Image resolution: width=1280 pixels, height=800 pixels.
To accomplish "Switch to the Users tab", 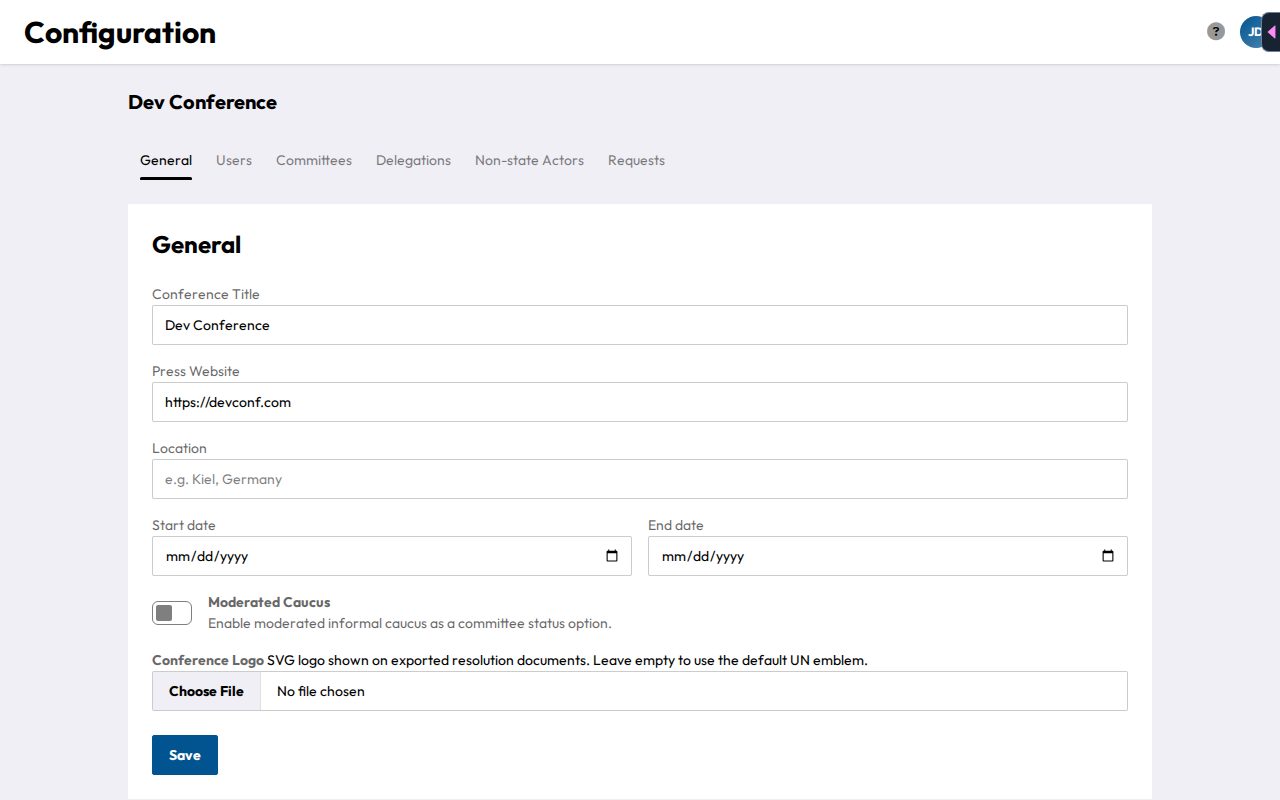I will coord(234,160).
